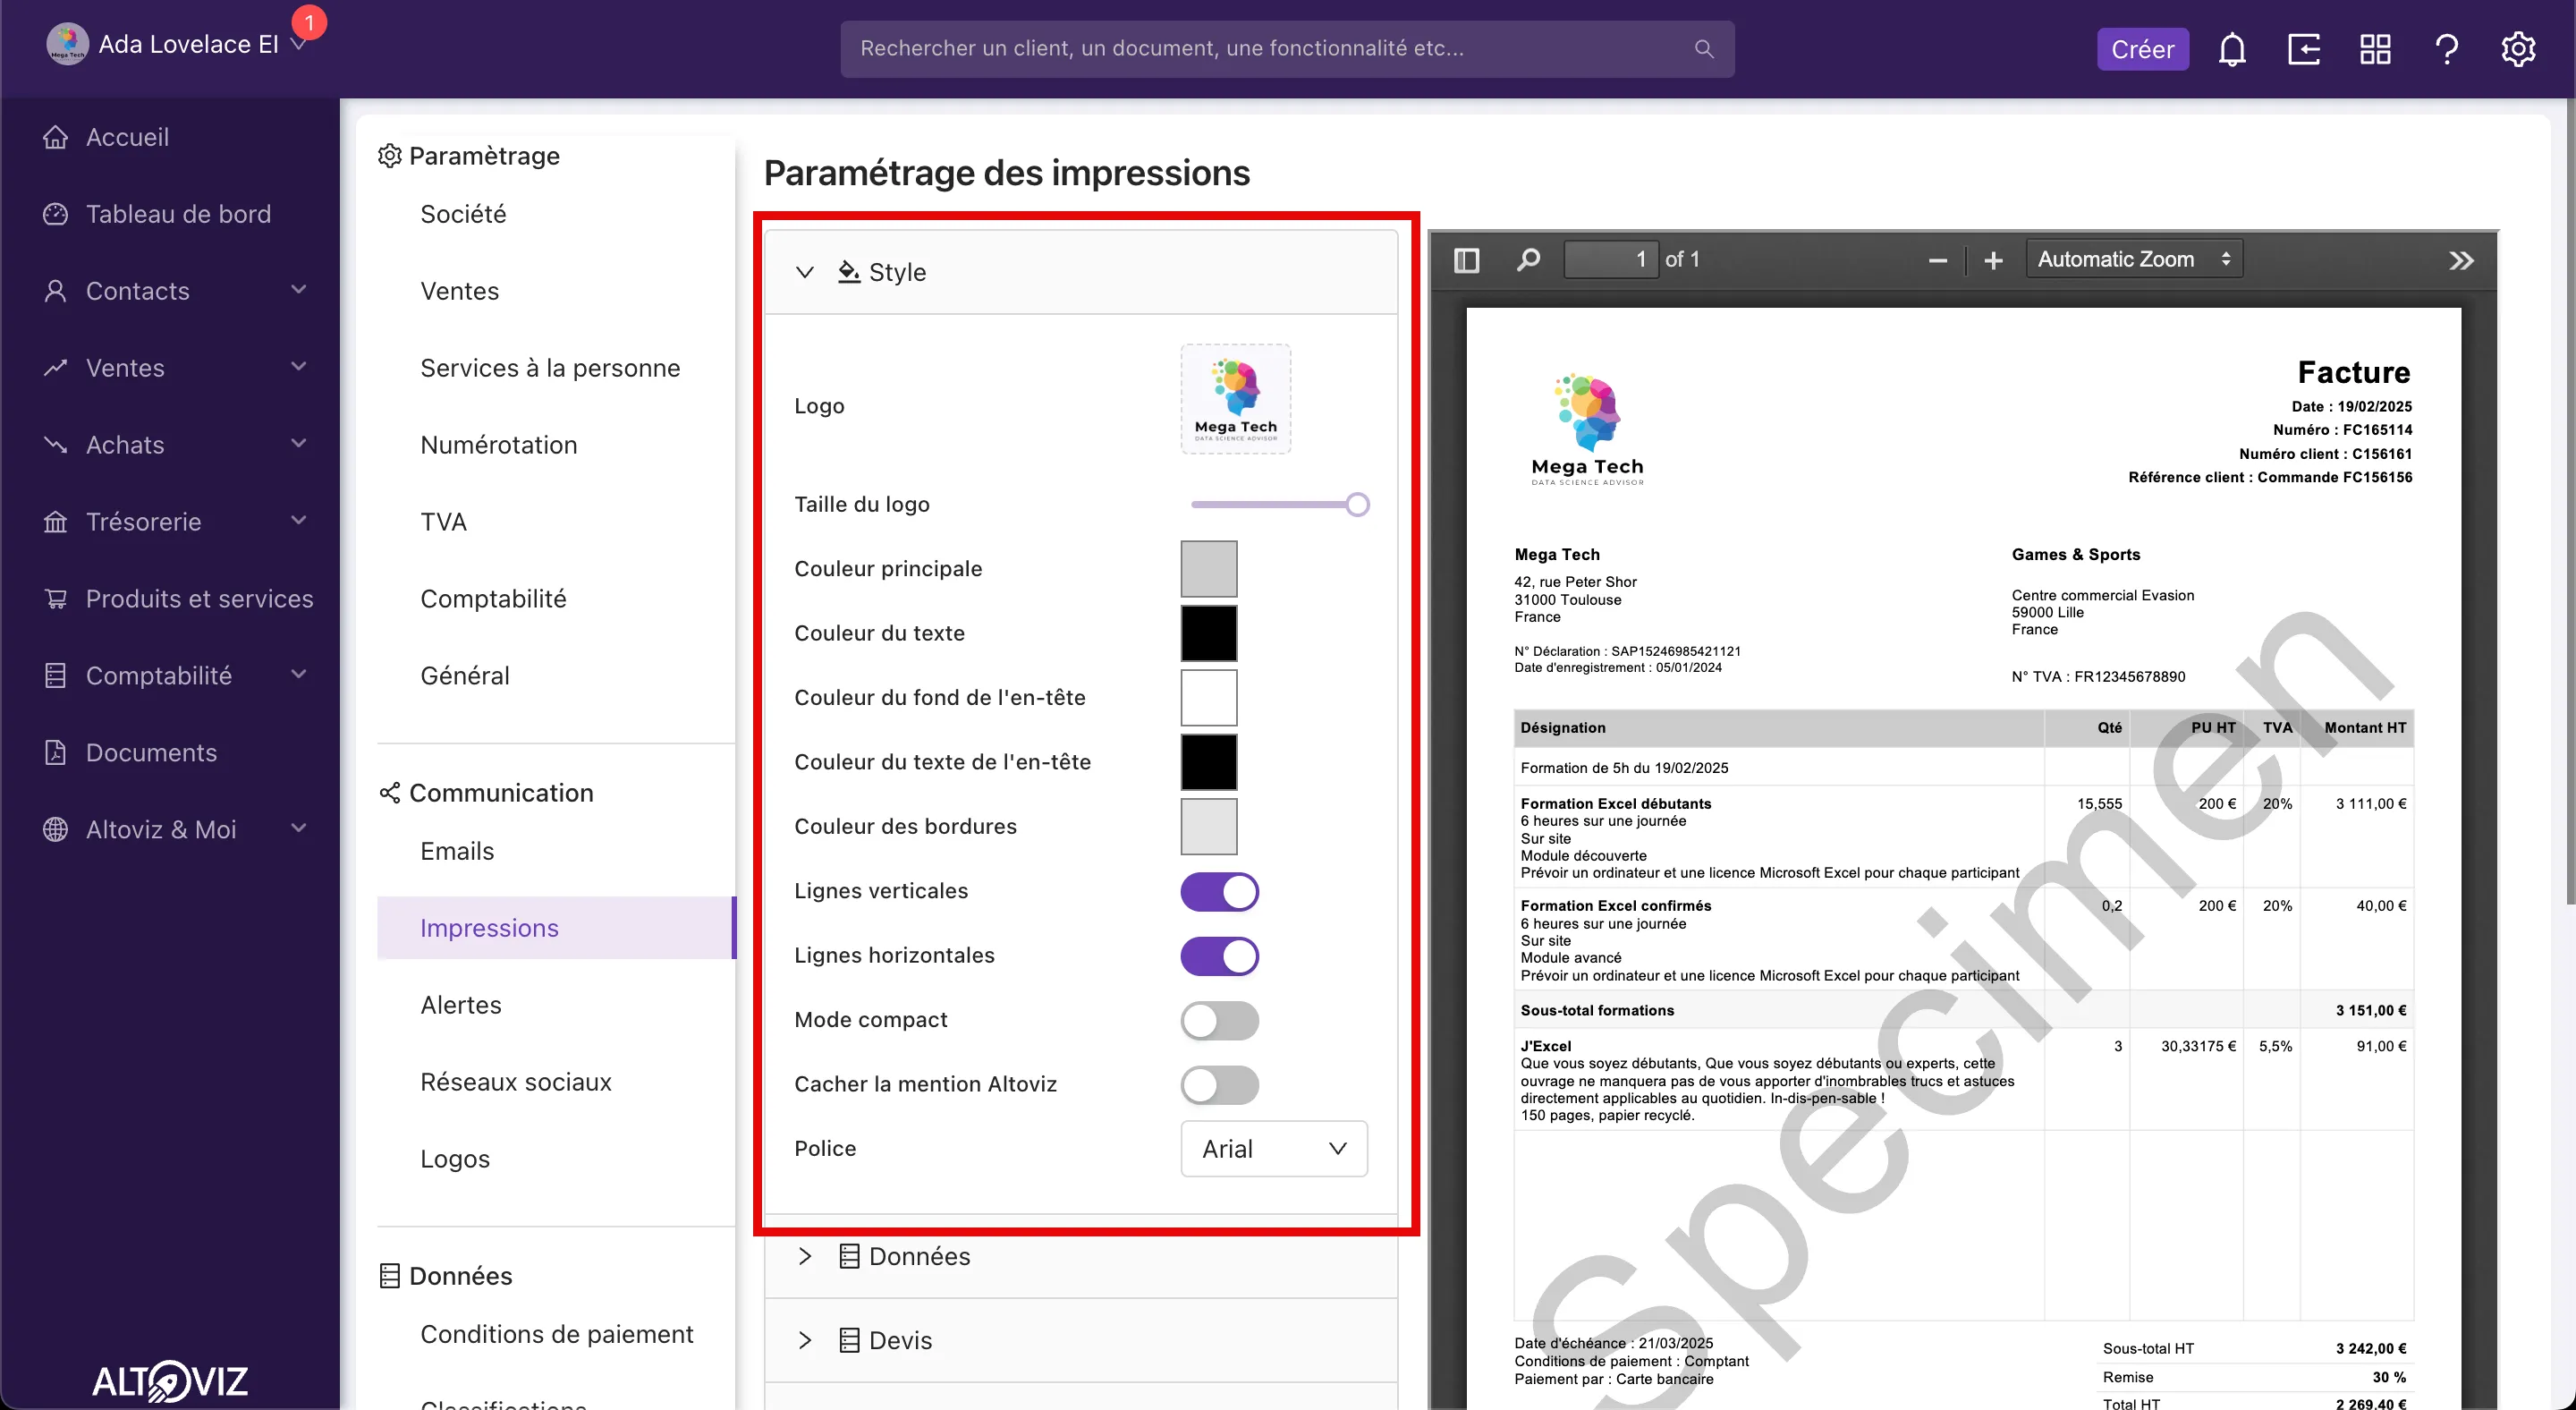The image size is (2576, 1410).
Task: Pick the Couleur du texte swatch
Action: click(x=1209, y=633)
